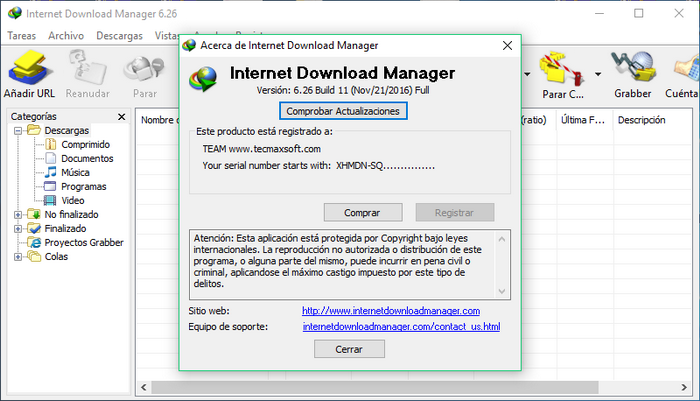Select the Proyectos Grabber icon
This screenshot has width=700, height=401.
point(34,242)
